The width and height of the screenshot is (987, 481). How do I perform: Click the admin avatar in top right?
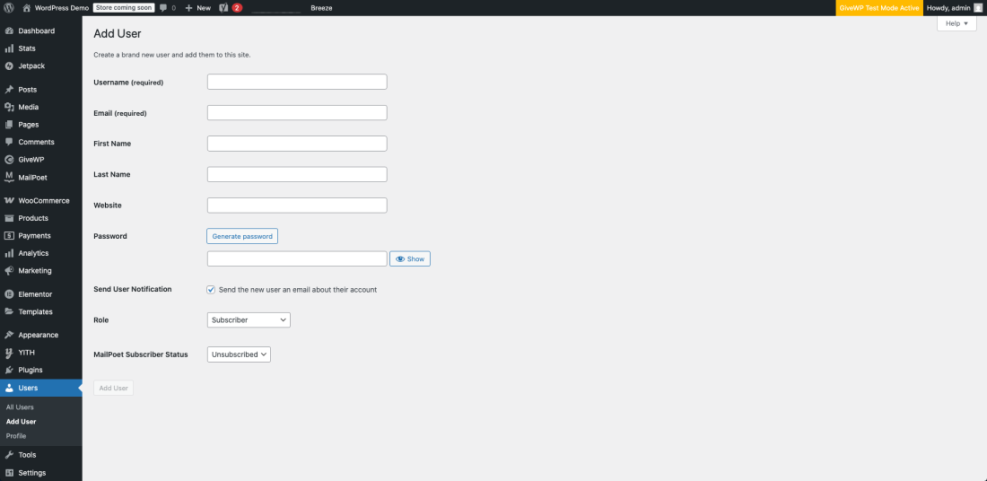(978, 8)
